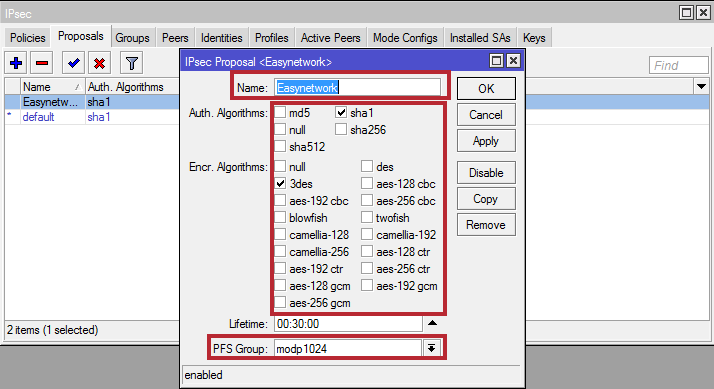Viewport: 714px width, 389px height.
Task: Click the Lifetime 00:30:00 field
Action: pyautogui.click(x=348, y=324)
